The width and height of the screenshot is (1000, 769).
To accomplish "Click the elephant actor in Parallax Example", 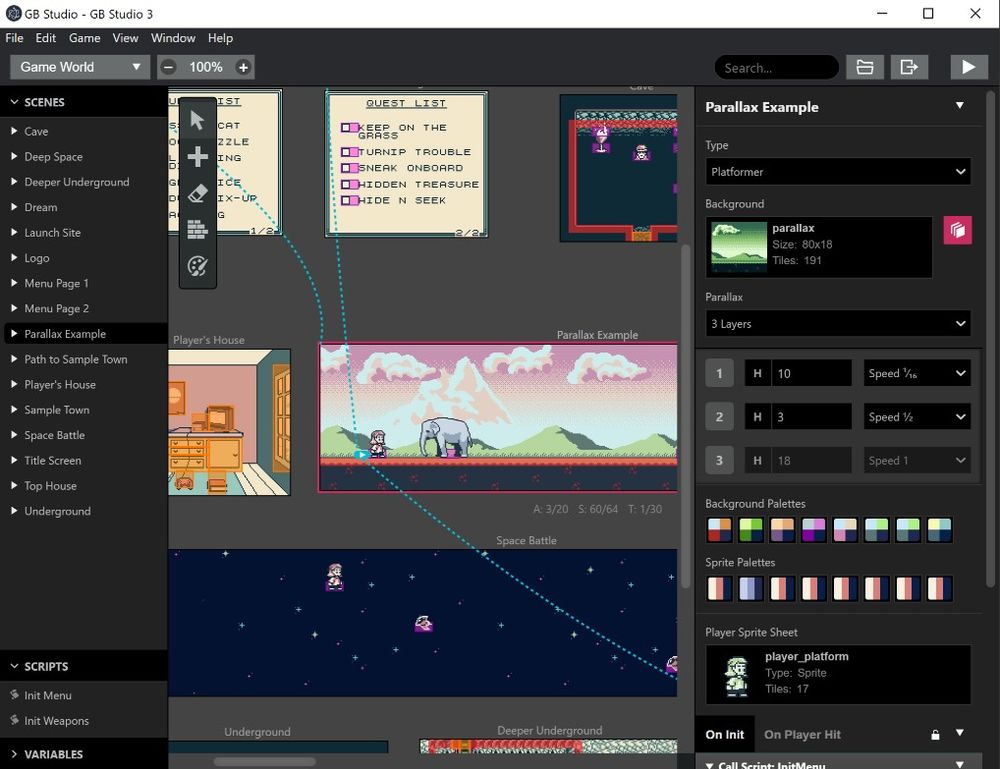I will (446, 437).
